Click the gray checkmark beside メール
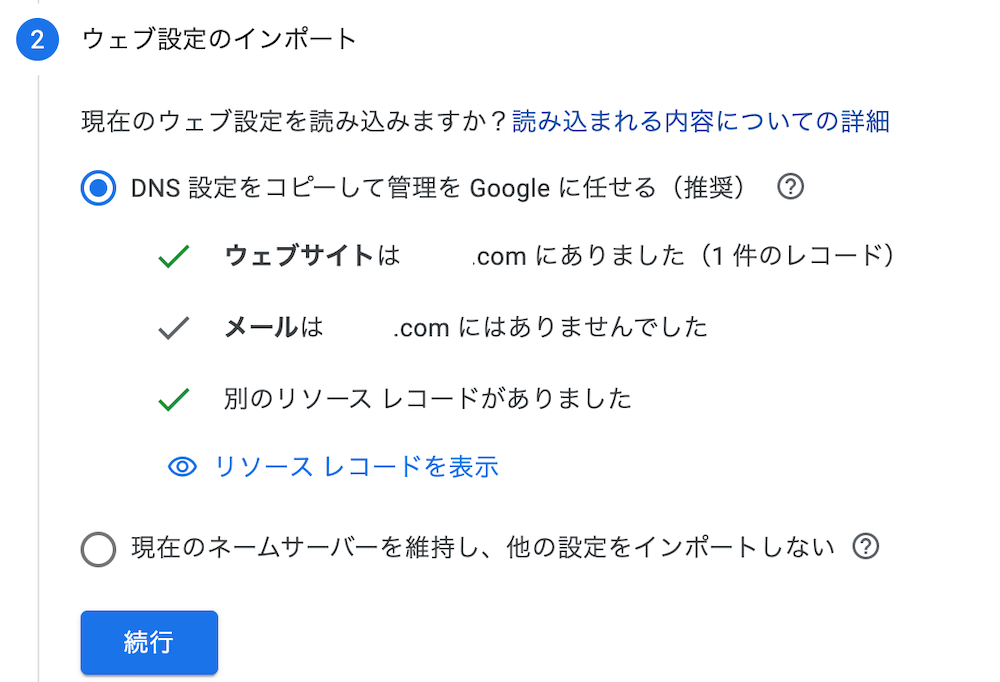Viewport: 1000px width, 682px height. [173, 327]
